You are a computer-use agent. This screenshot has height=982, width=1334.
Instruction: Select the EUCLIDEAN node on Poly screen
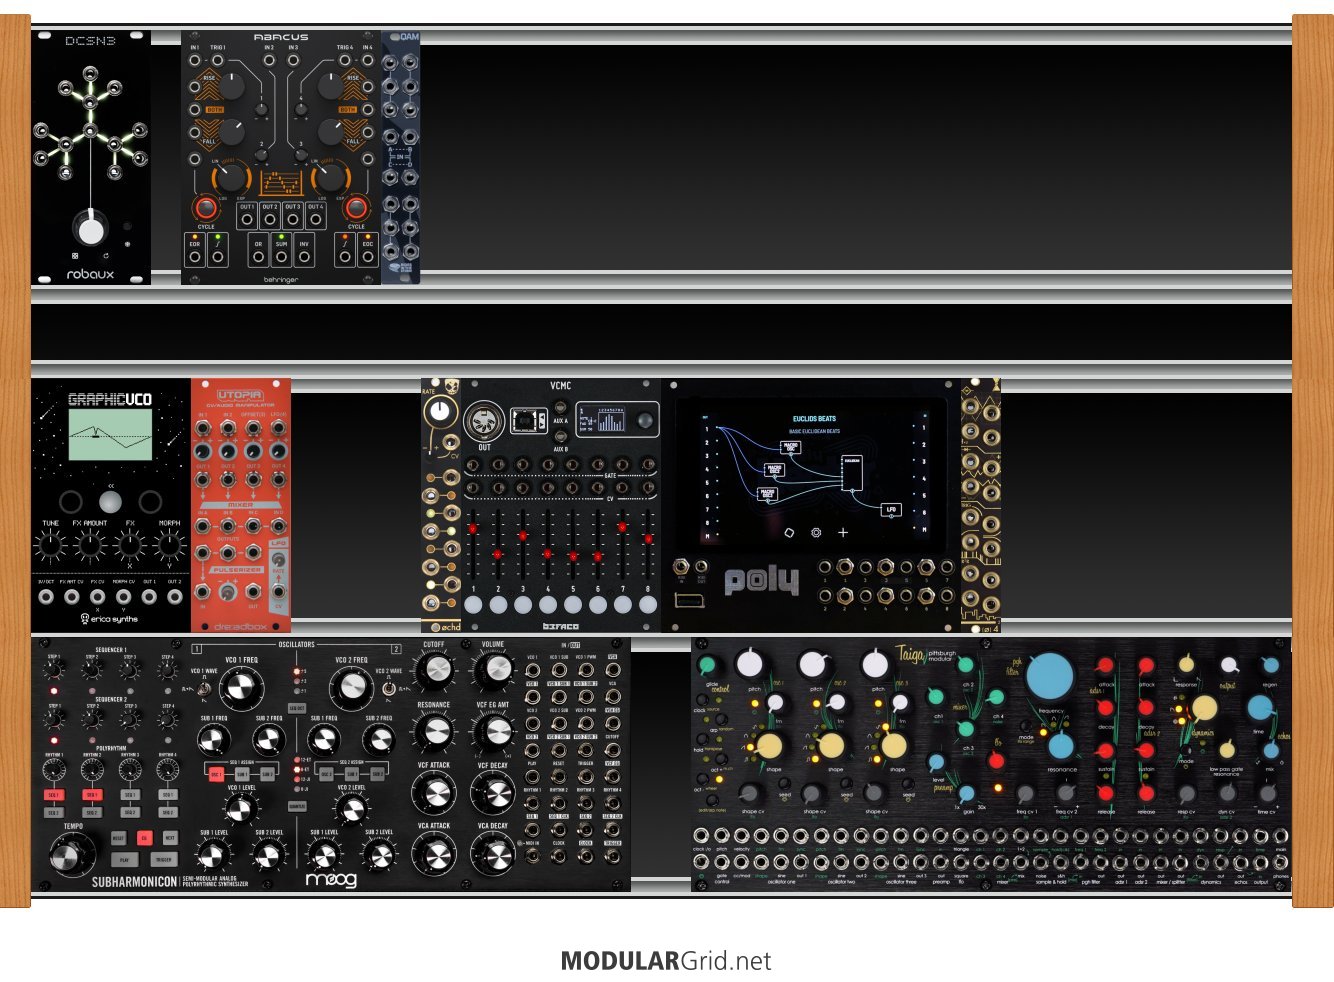tap(852, 473)
